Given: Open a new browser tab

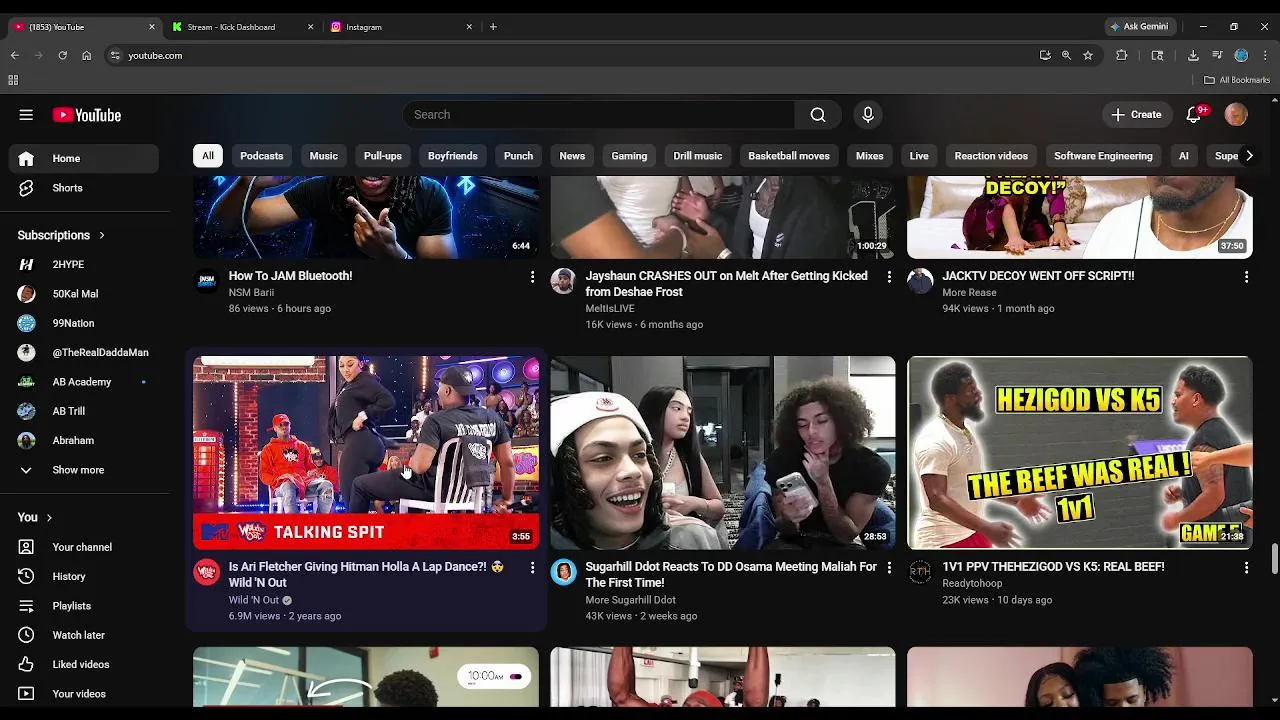Looking at the screenshot, I should [x=493, y=27].
